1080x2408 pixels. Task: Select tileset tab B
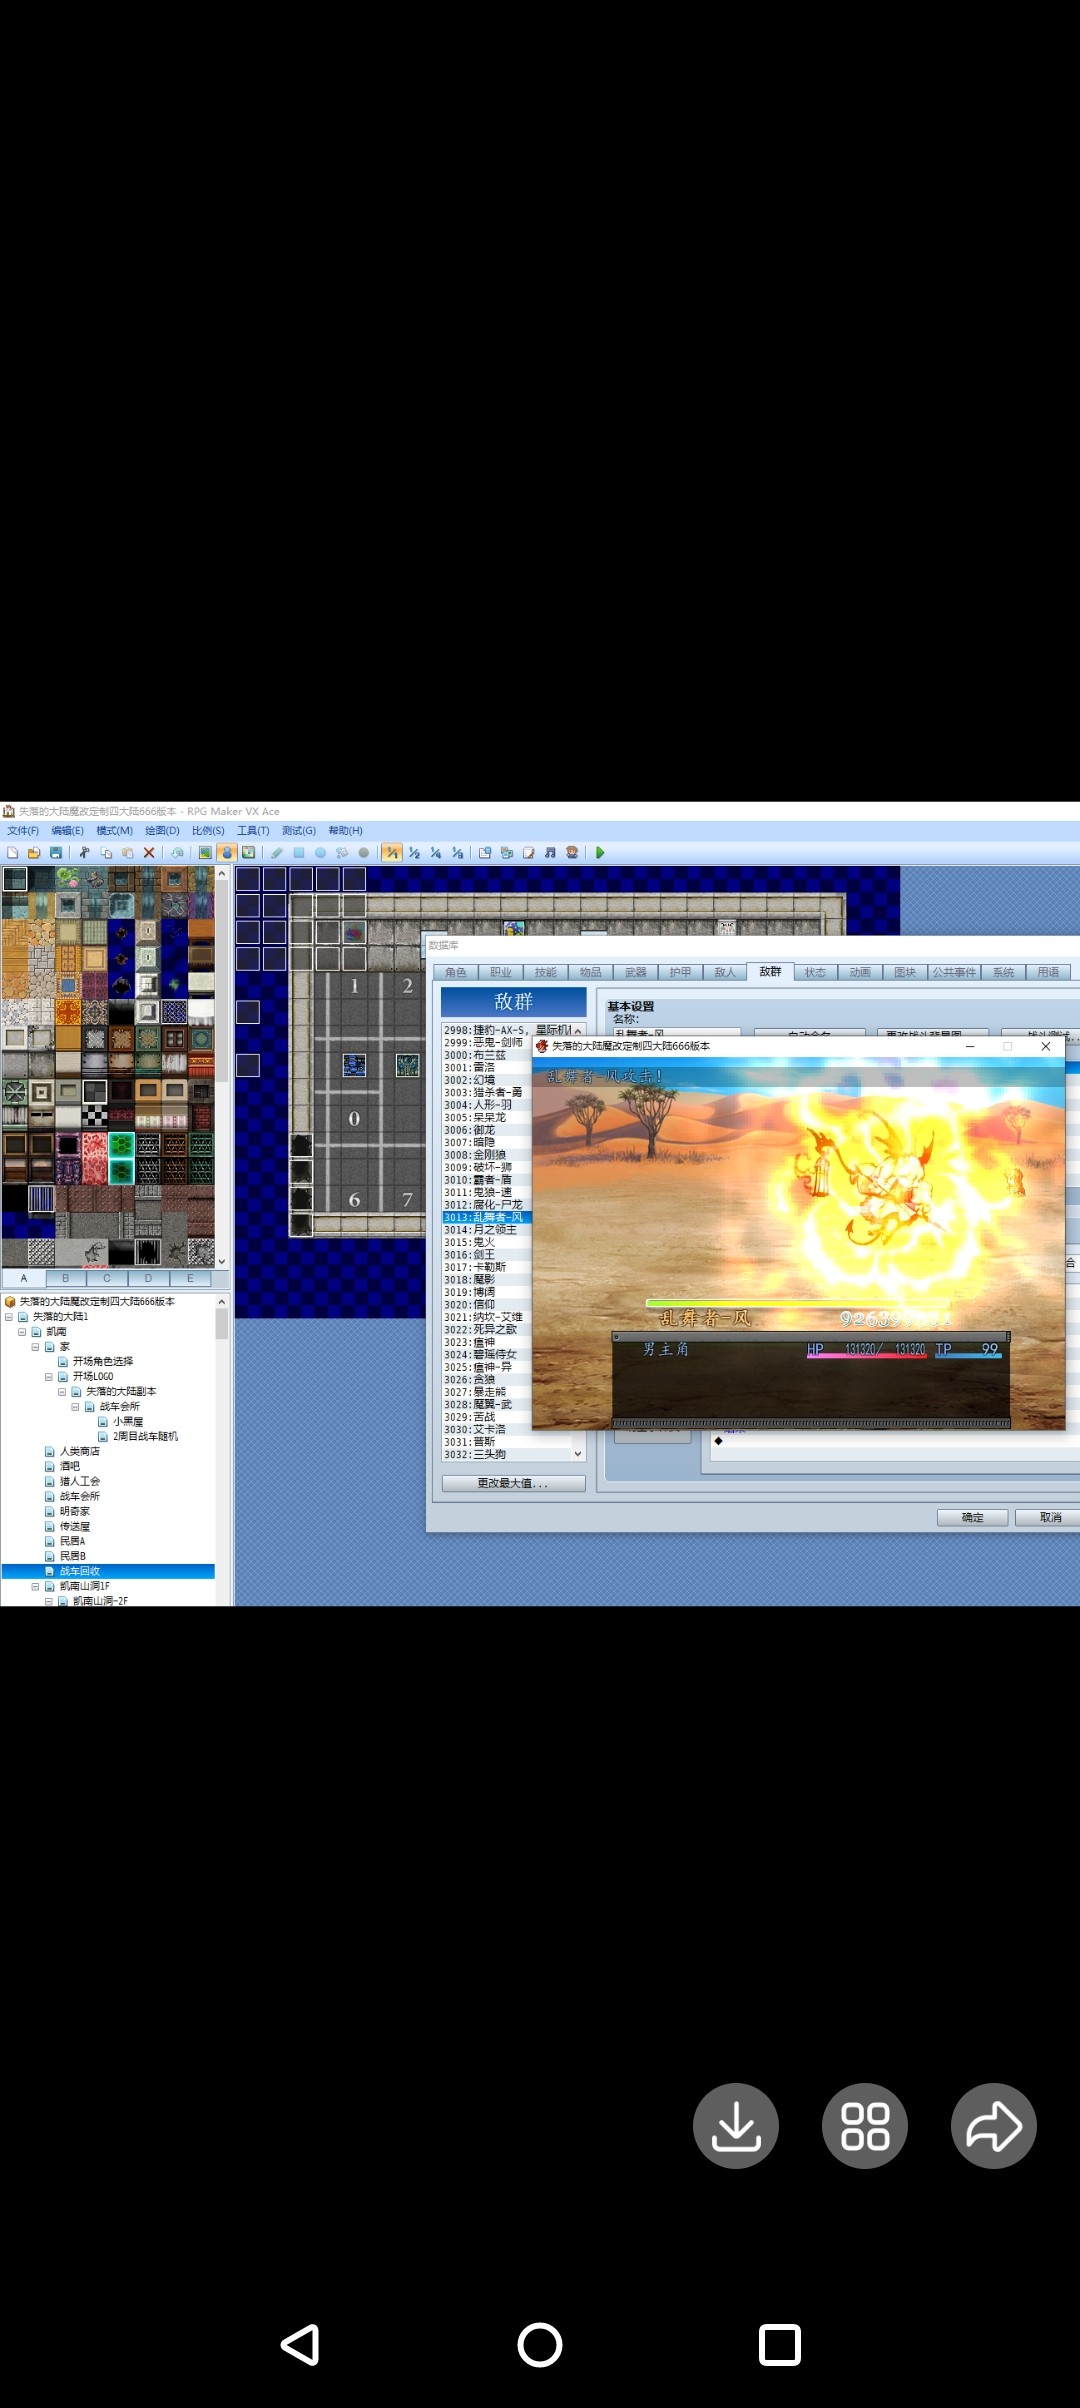[66, 1278]
